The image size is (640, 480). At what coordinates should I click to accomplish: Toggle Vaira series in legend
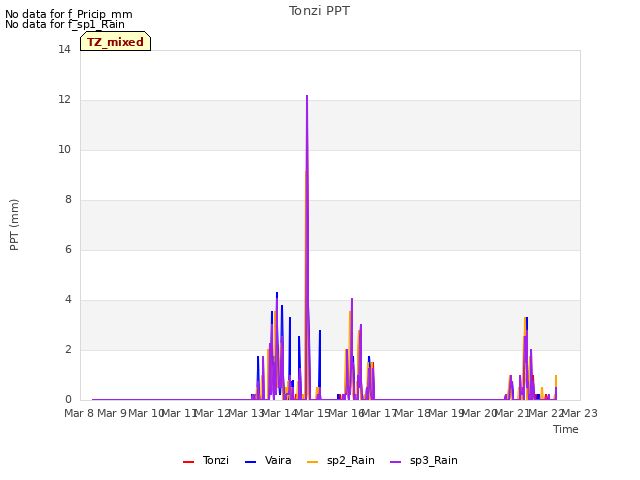tap(268, 461)
